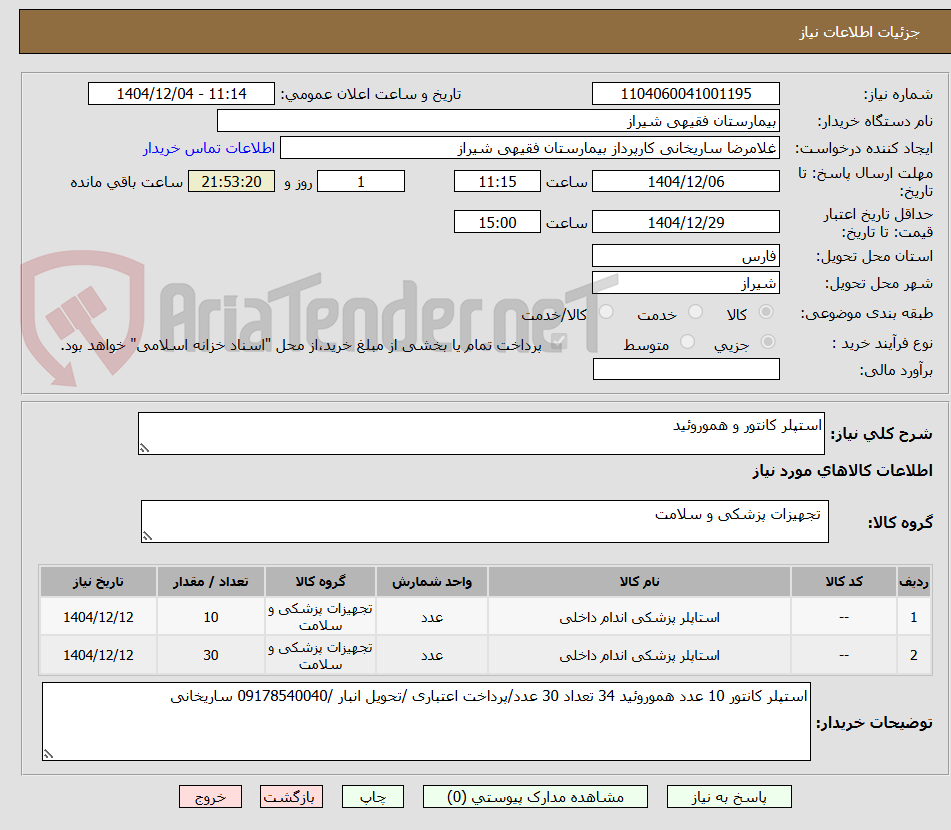Screen dimensions: 951x830
Task: Click the ردیف column header
Action: point(914,581)
